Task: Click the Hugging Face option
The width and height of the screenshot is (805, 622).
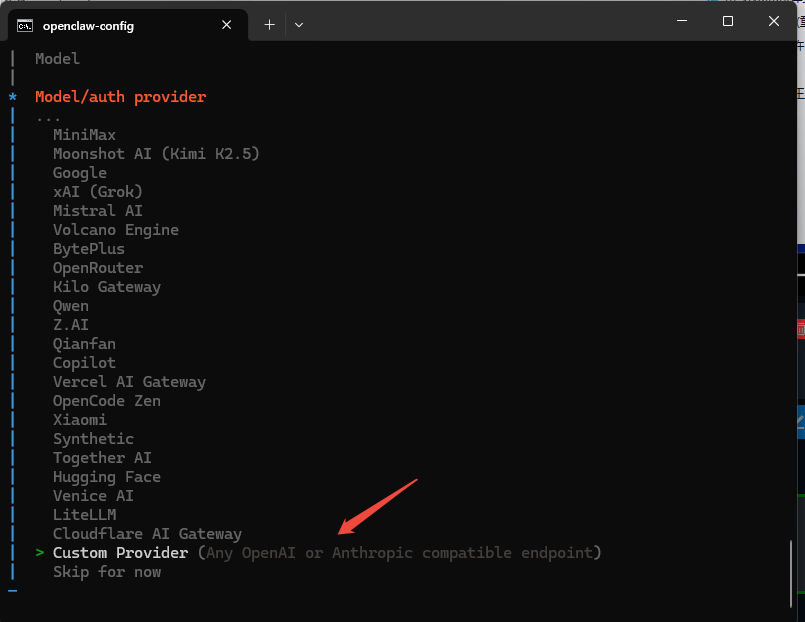Action: 107,477
